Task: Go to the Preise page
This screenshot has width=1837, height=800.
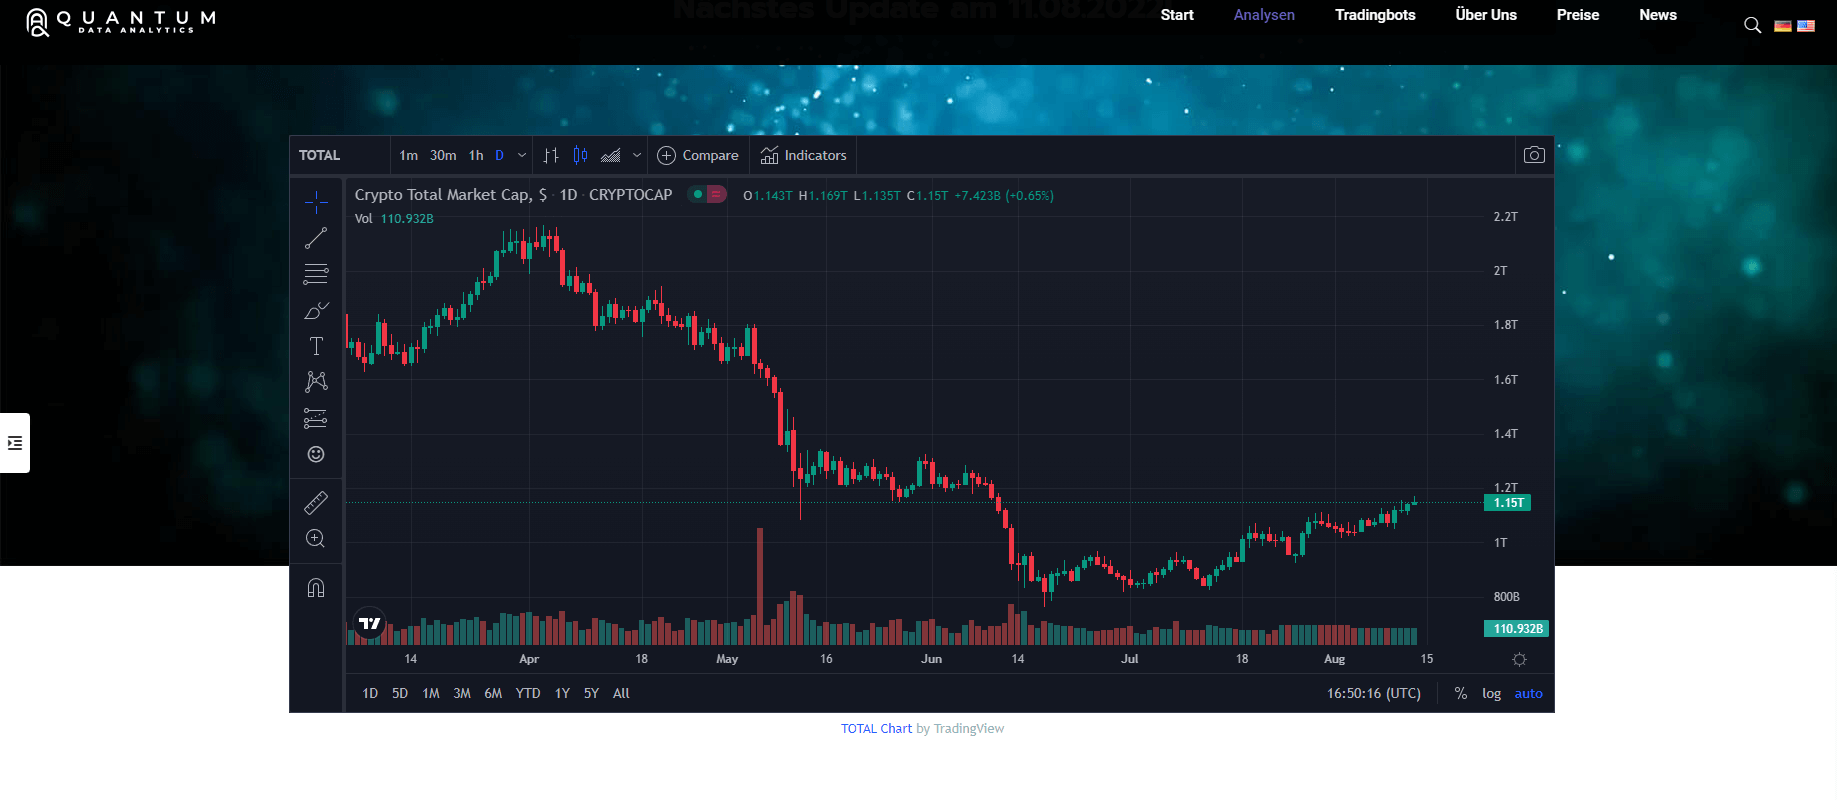Action: pyautogui.click(x=1577, y=15)
